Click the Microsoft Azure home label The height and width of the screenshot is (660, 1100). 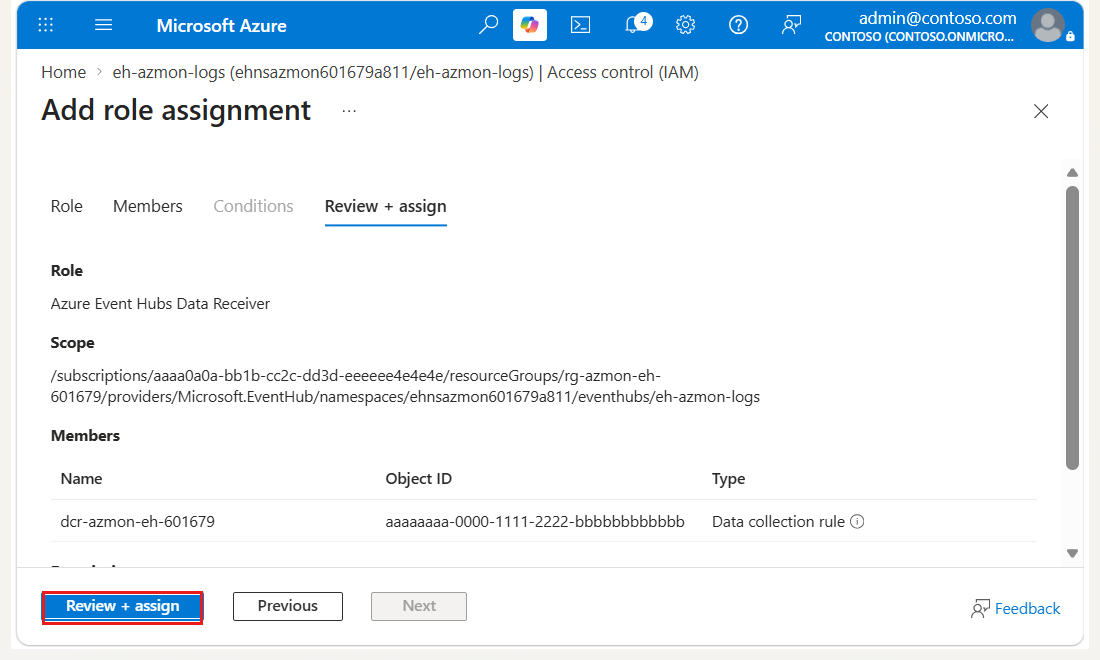coord(222,26)
